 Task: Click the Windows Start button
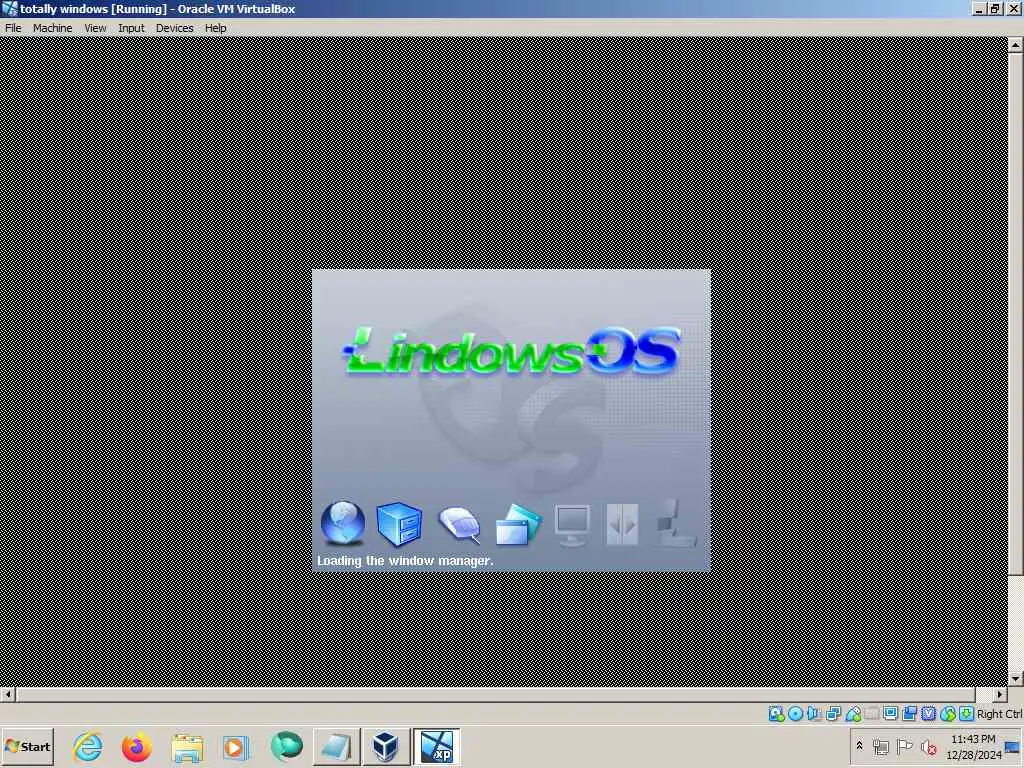click(27, 746)
